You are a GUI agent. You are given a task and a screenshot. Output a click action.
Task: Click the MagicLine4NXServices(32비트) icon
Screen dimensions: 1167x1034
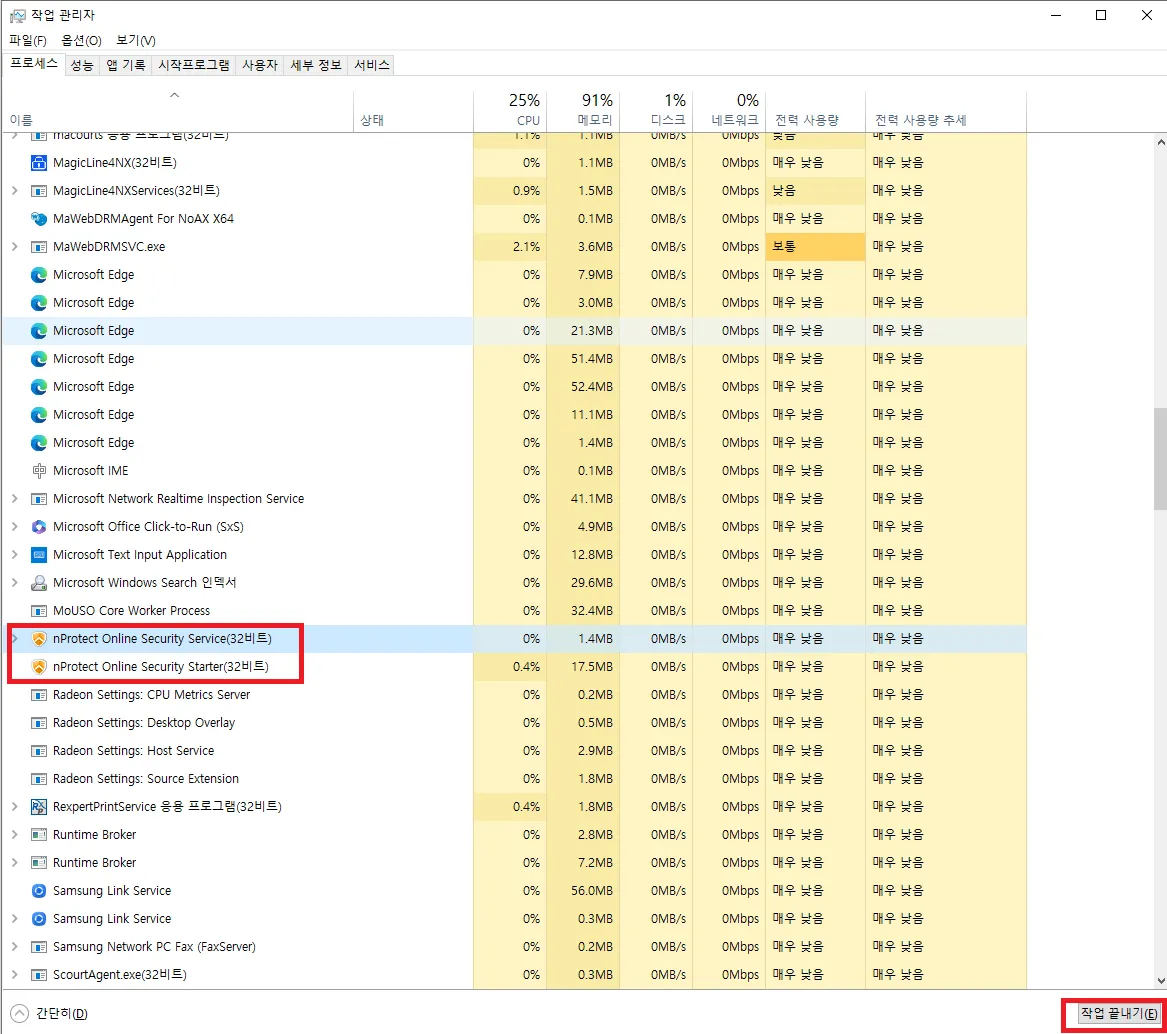coord(39,191)
